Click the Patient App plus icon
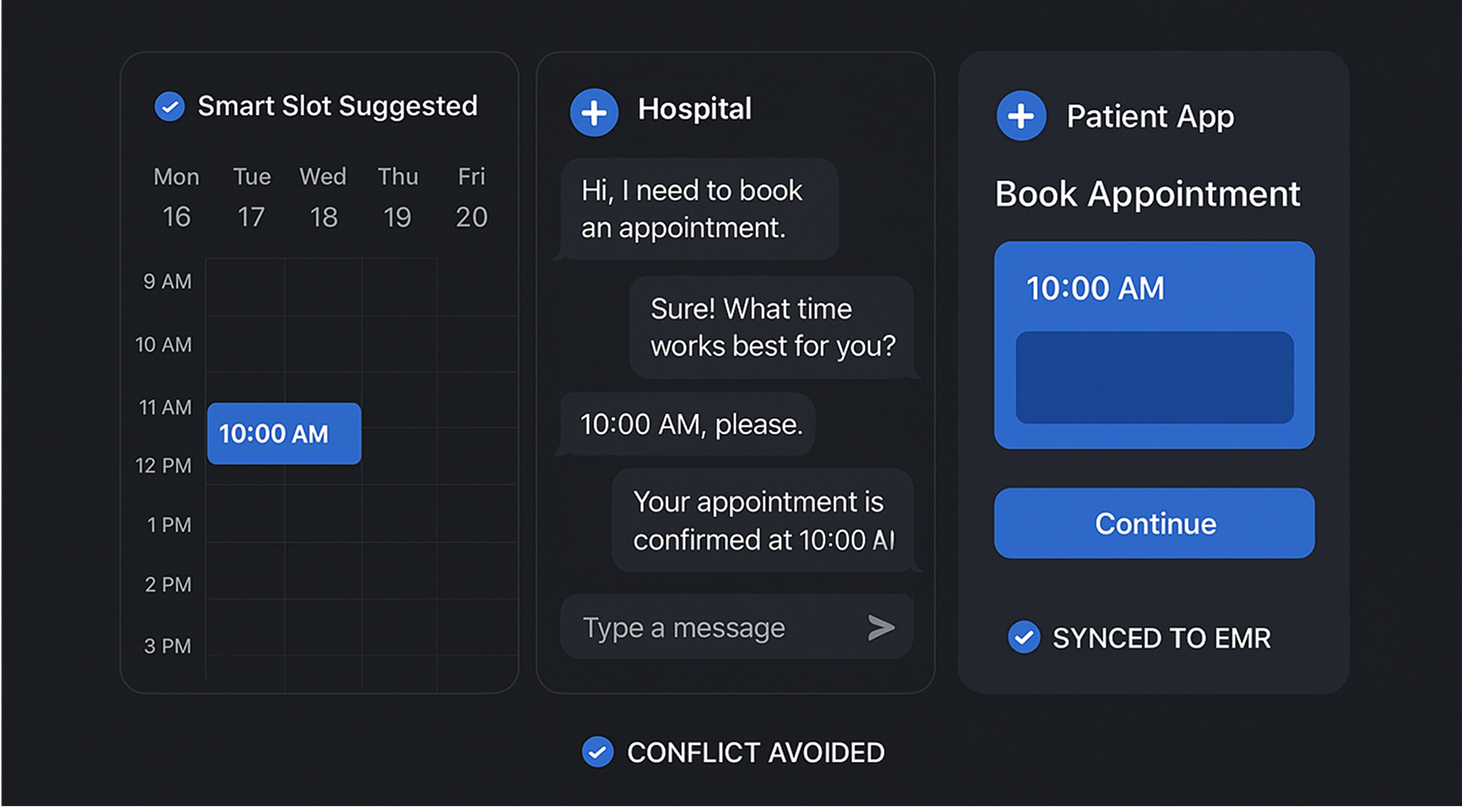Screen dimensions: 1462x807 tap(1021, 116)
